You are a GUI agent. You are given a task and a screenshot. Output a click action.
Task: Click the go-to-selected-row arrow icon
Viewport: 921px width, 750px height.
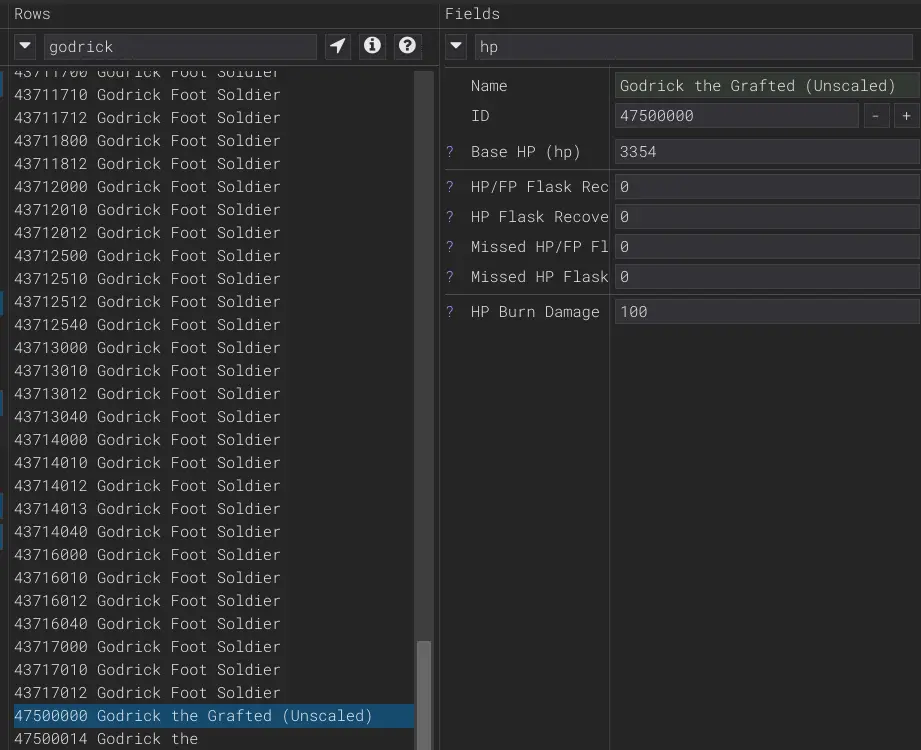(338, 46)
